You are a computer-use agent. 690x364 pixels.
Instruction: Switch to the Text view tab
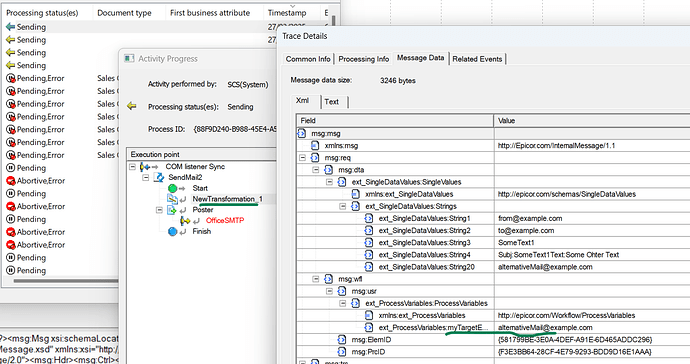click(332, 102)
